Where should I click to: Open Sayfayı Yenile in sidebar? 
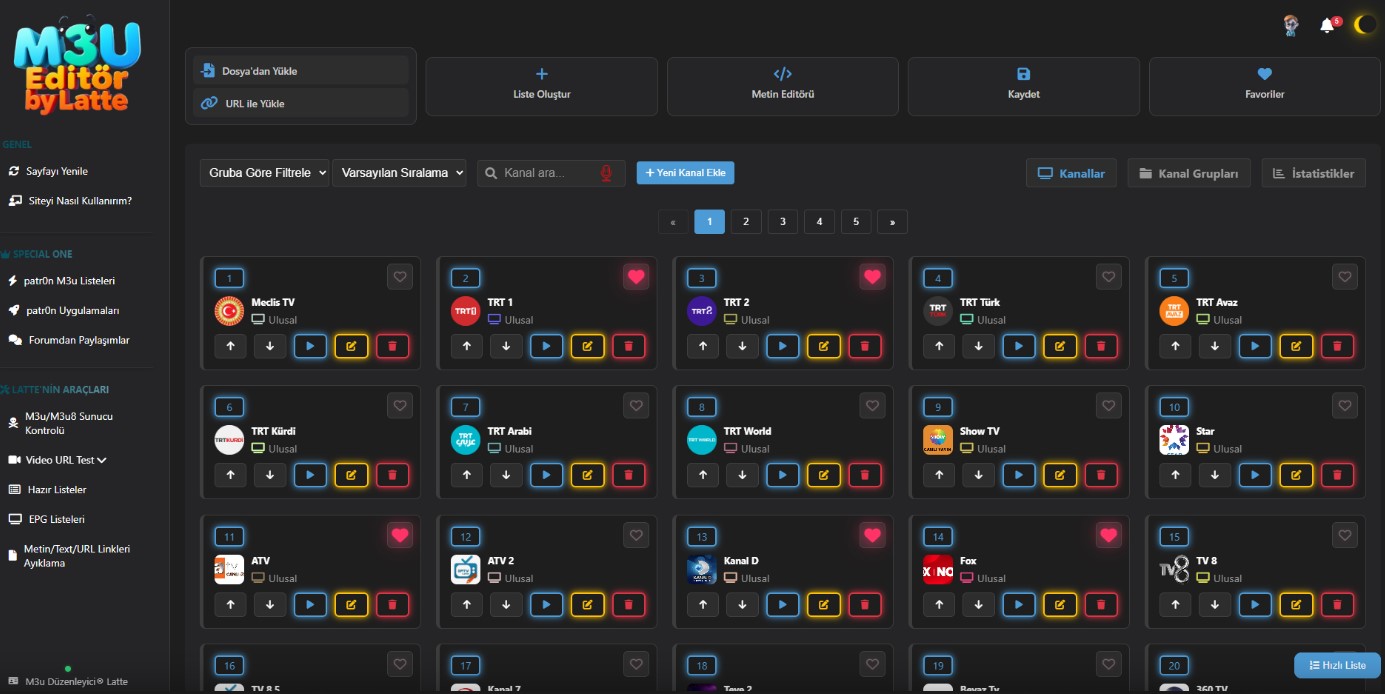click(x=48, y=171)
